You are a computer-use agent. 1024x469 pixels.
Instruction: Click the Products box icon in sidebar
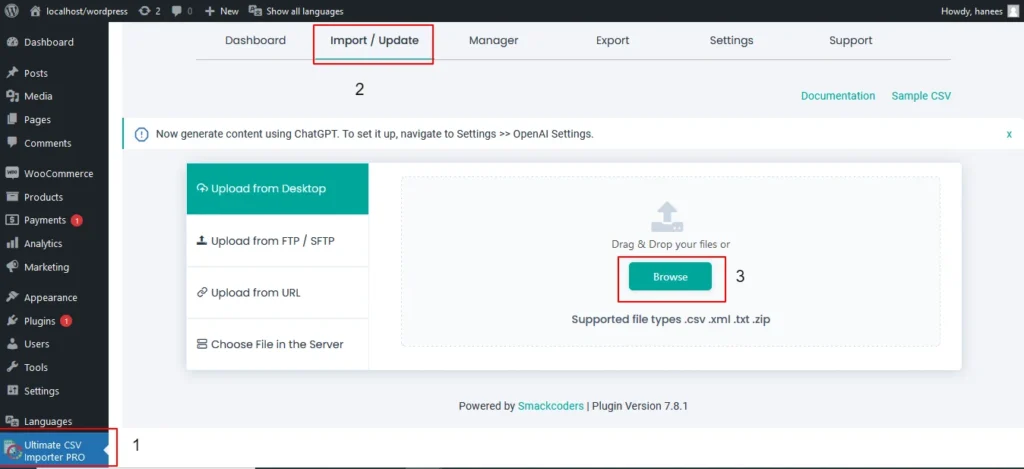tap(12, 197)
